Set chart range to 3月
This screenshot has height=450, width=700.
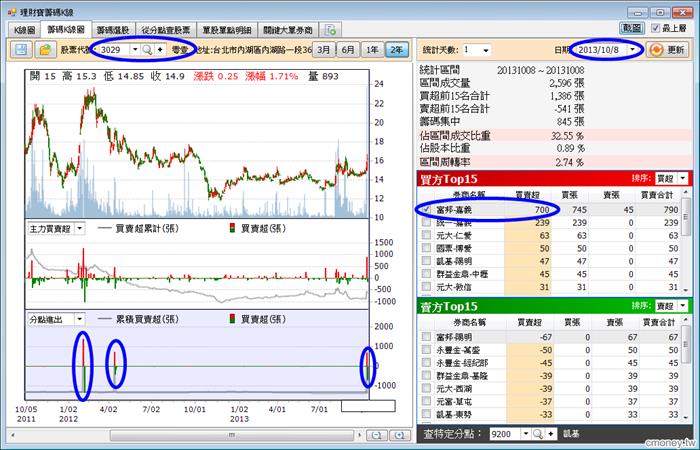point(324,50)
